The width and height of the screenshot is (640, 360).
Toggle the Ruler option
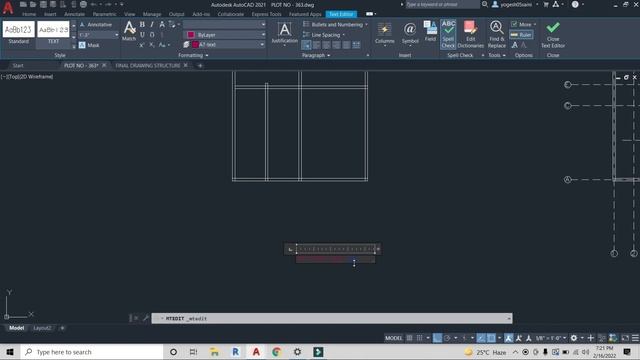click(521, 35)
